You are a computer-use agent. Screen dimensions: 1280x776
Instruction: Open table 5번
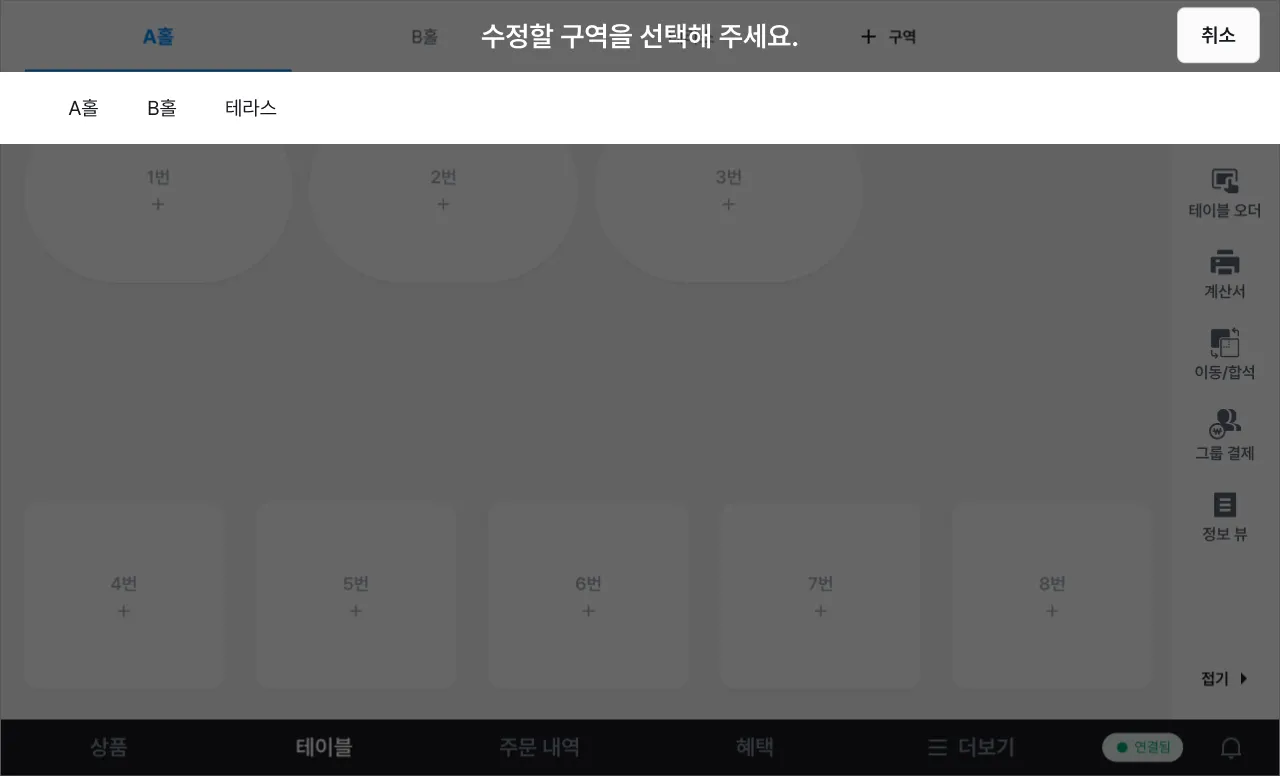(x=356, y=596)
